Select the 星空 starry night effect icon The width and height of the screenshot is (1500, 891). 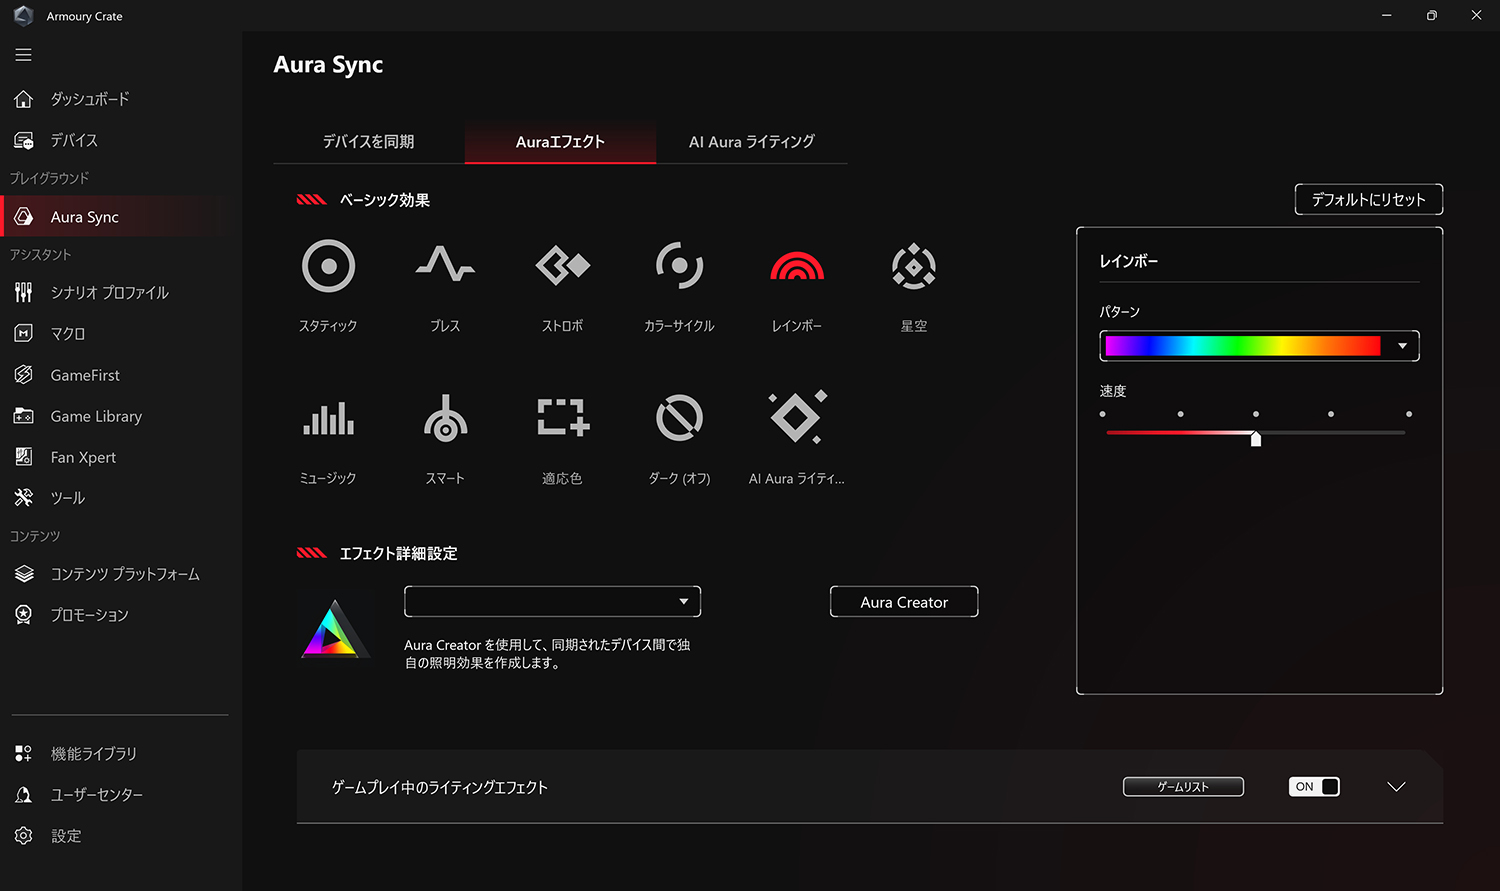click(913, 266)
